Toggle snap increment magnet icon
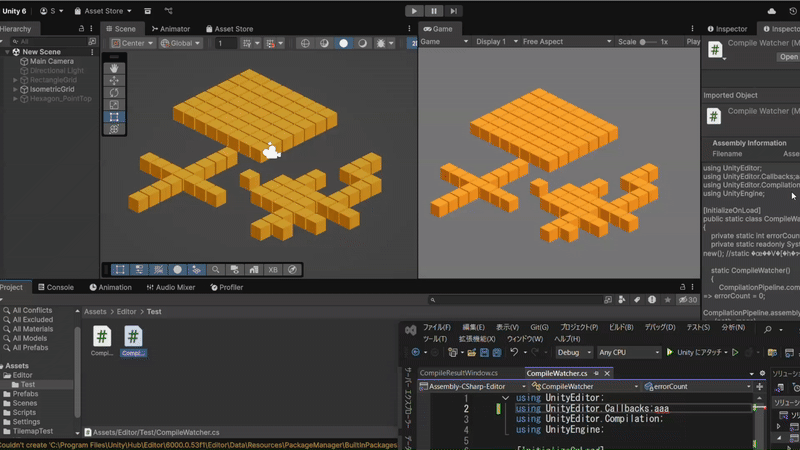Screen dimensions: 800x450 click(x=271, y=43)
